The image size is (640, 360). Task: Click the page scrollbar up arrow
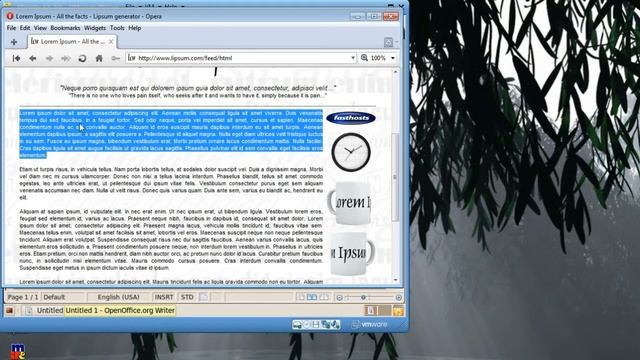click(x=395, y=72)
